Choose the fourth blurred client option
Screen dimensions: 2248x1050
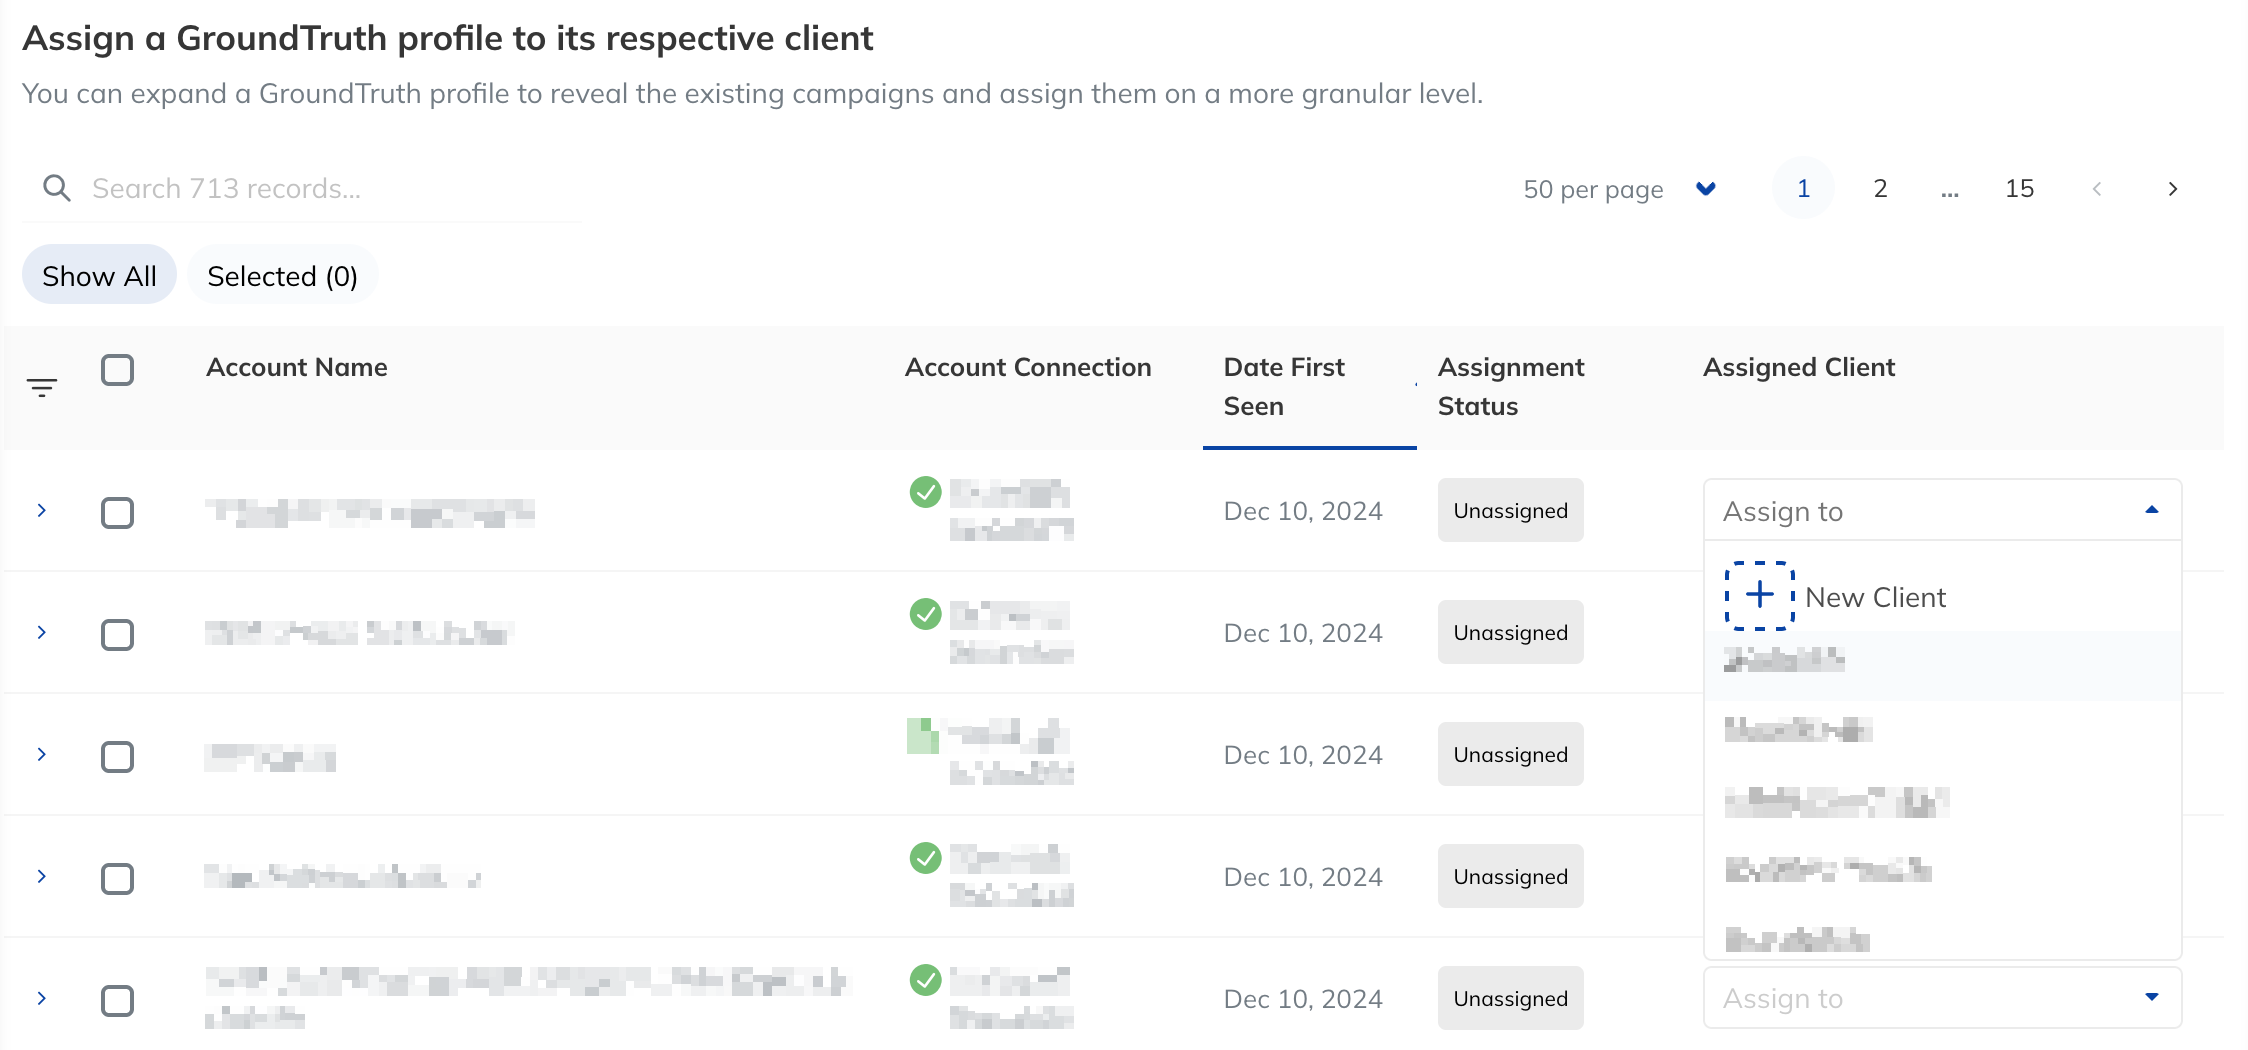click(x=1942, y=870)
